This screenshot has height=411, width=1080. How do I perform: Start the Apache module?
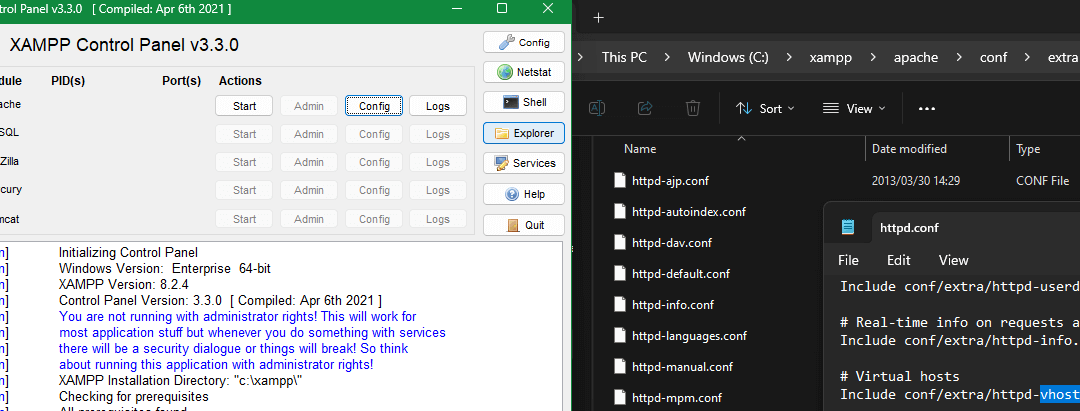[x=245, y=106]
